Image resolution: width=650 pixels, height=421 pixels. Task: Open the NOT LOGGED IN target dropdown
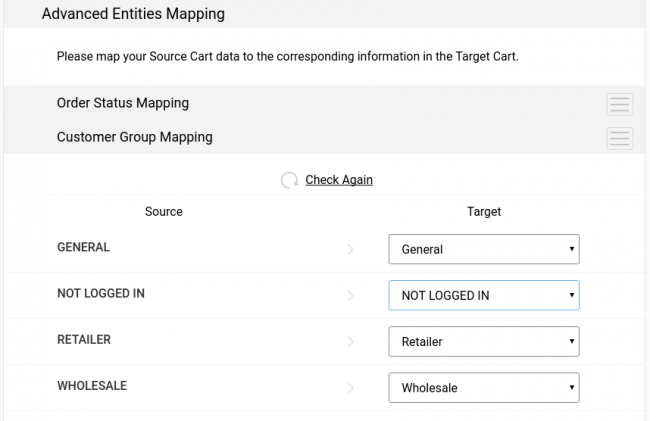tap(484, 295)
